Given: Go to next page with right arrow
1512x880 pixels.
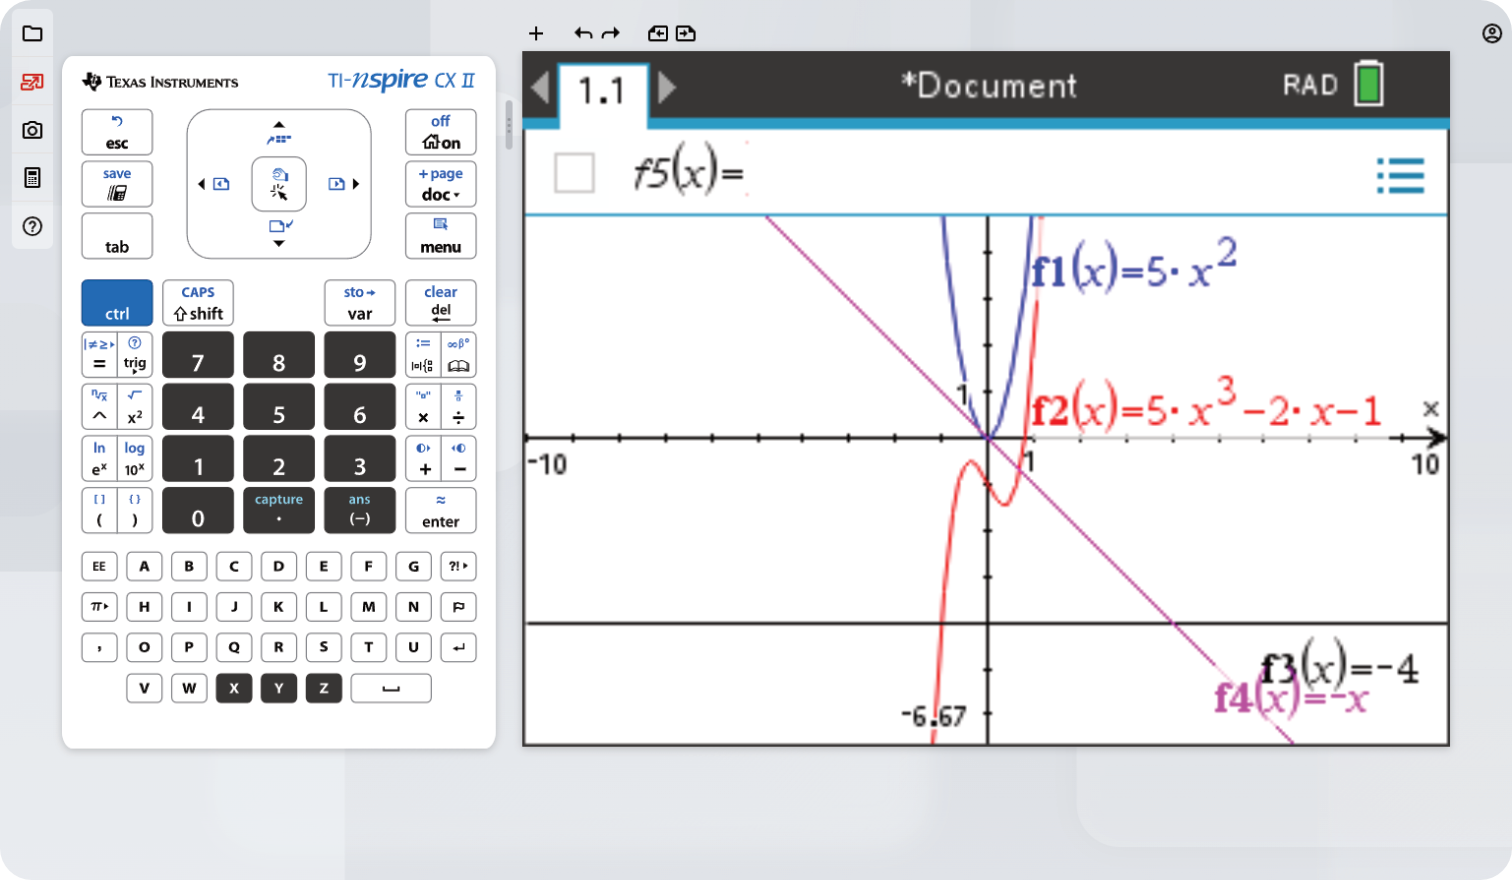Looking at the screenshot, I should (667, 88).
